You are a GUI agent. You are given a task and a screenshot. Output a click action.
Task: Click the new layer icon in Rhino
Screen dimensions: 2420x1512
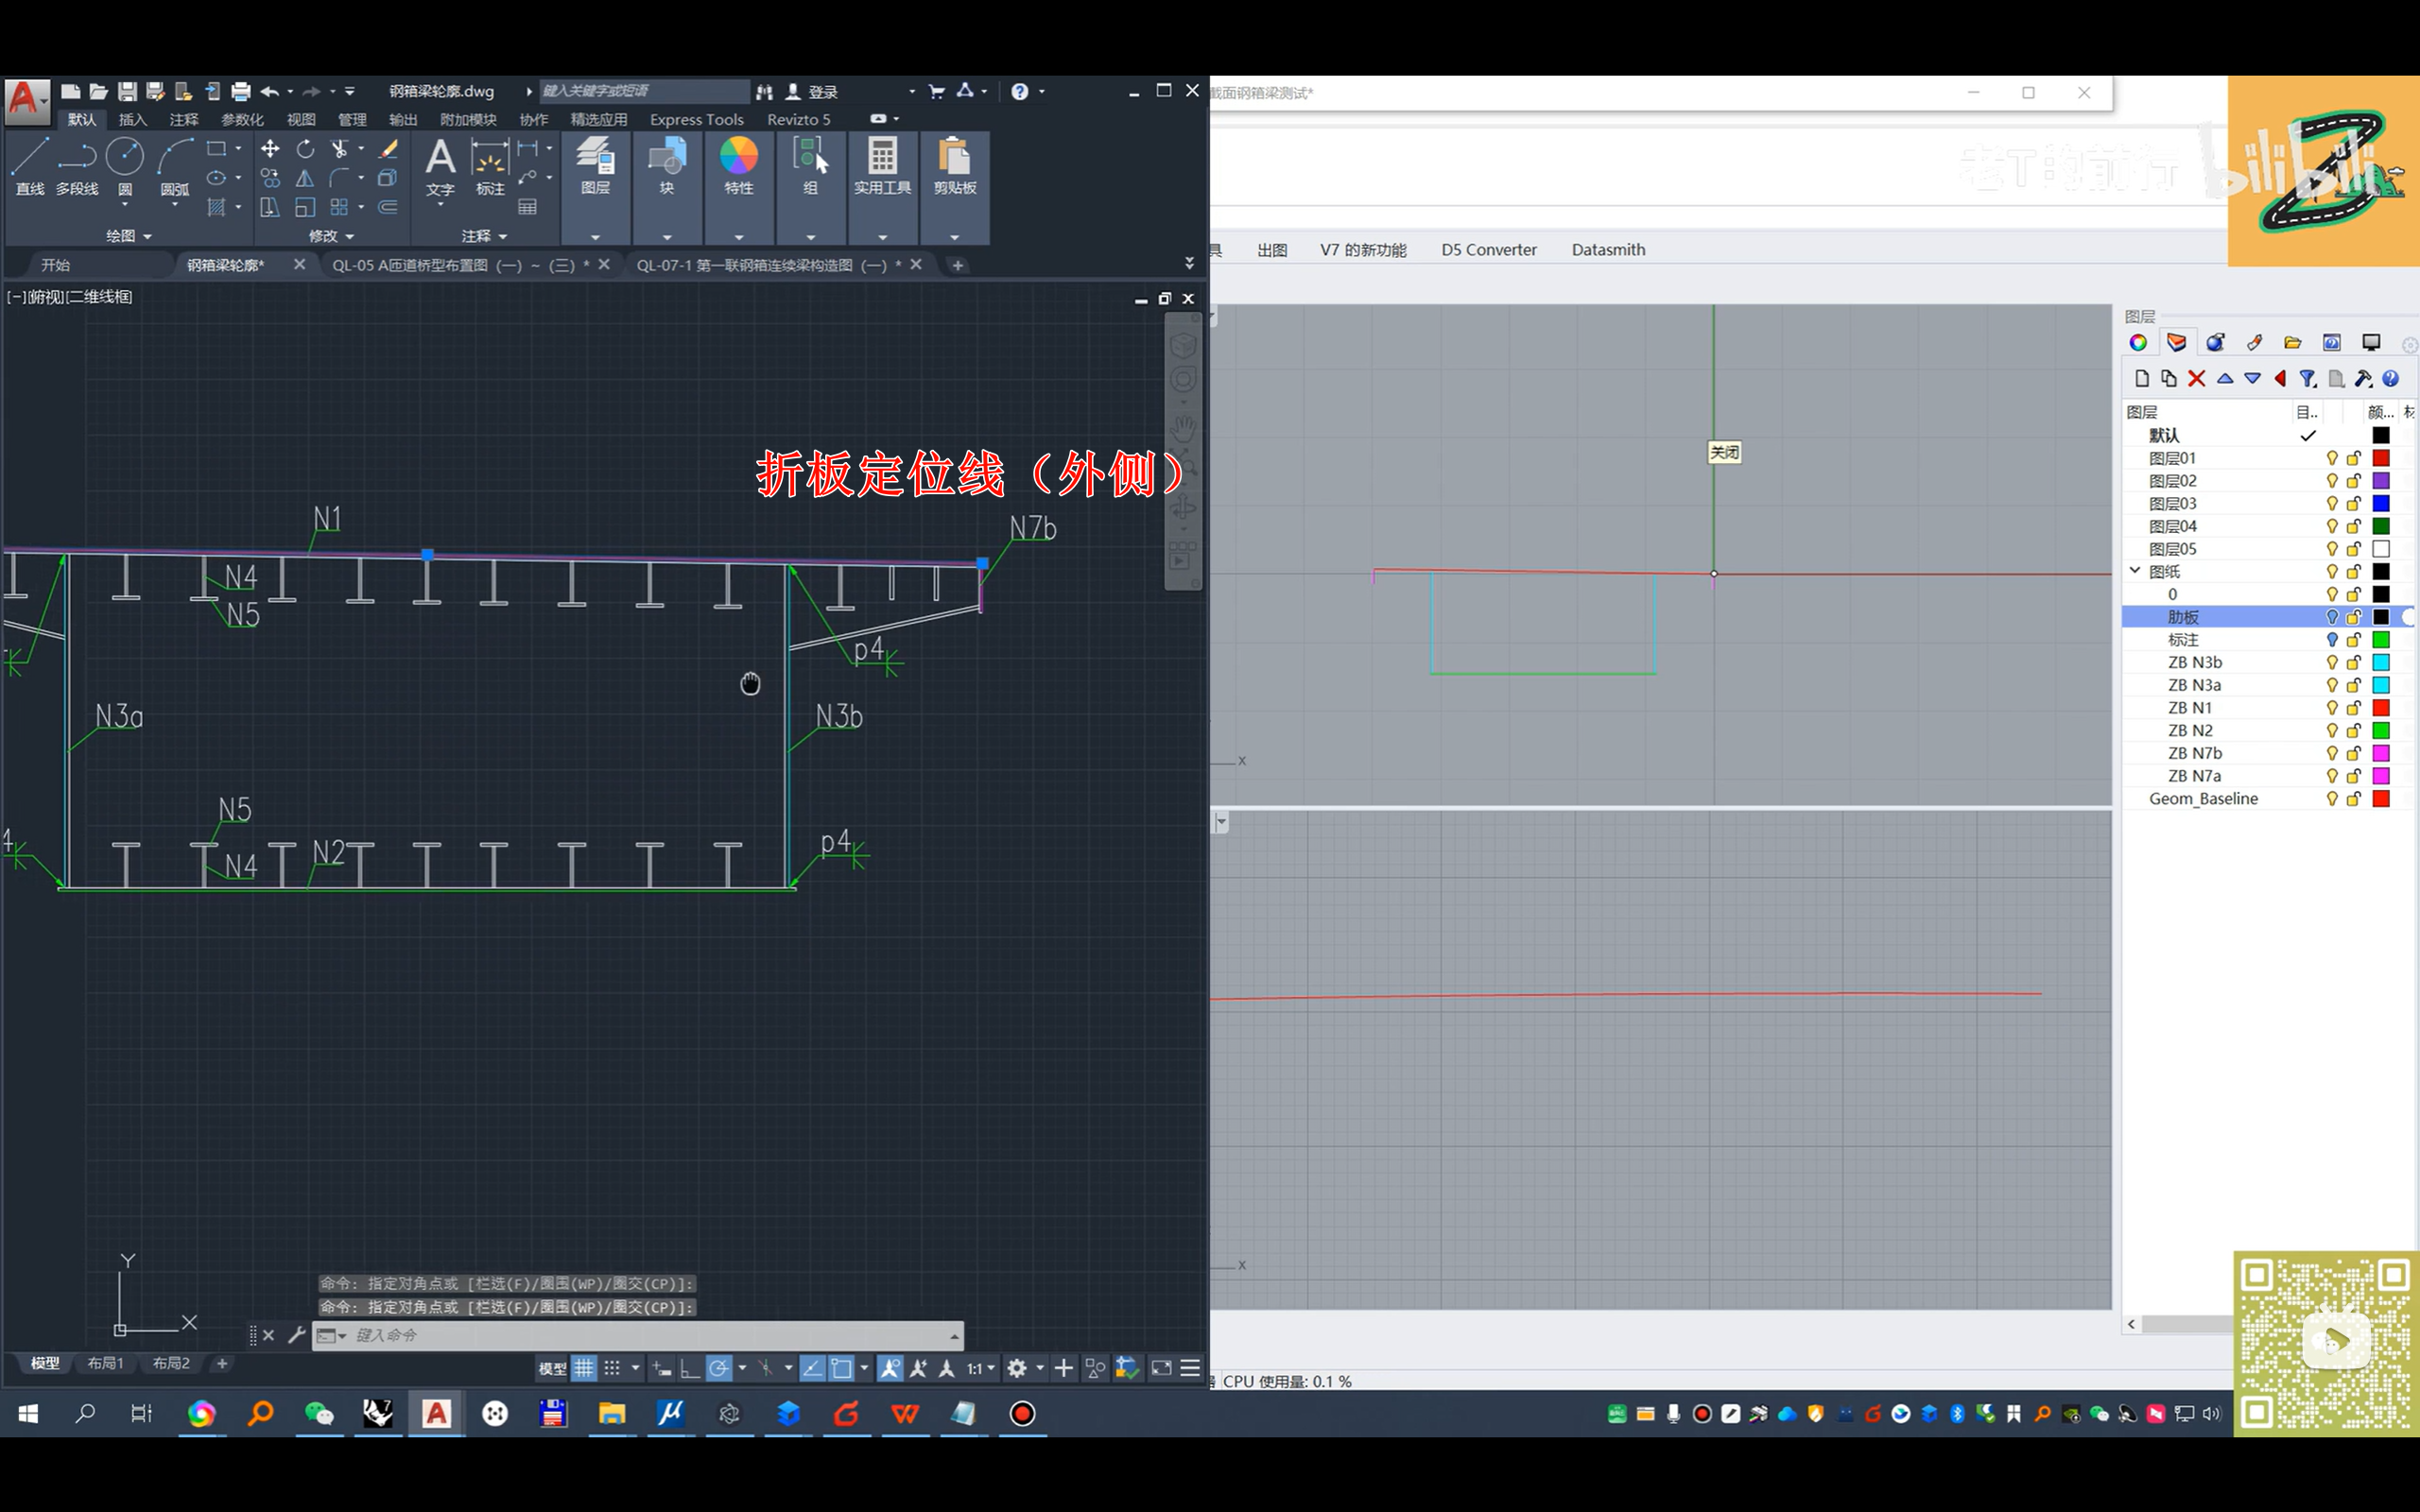coord(2141,379)
